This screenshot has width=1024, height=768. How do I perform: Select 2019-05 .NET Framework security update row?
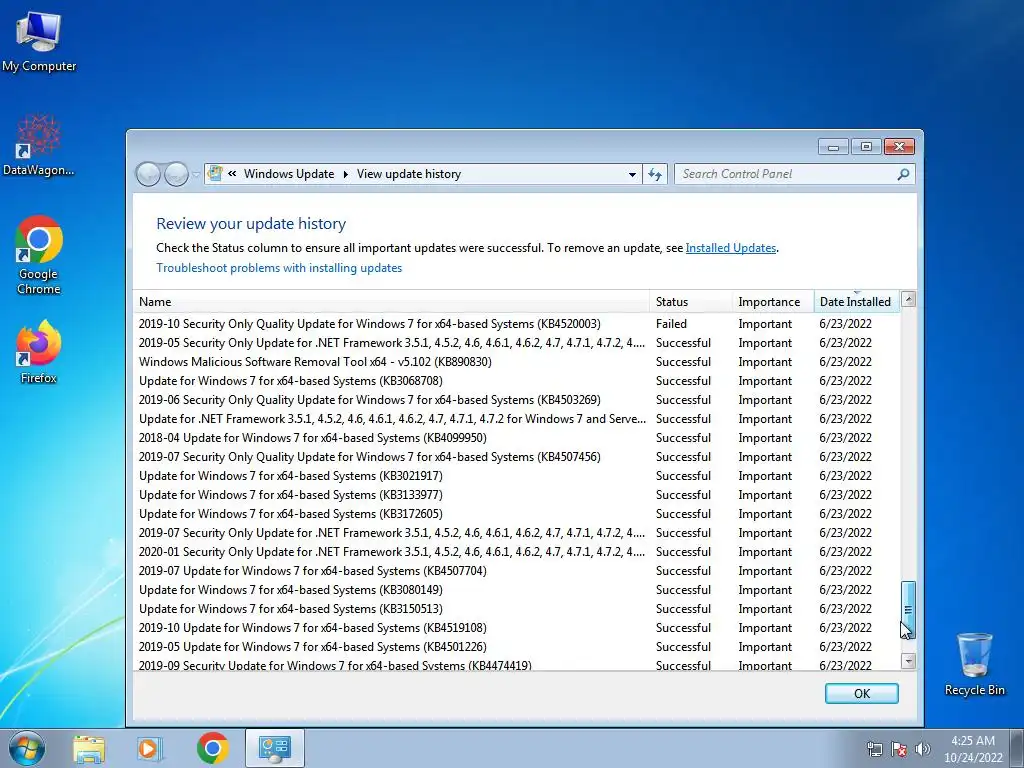516,343
